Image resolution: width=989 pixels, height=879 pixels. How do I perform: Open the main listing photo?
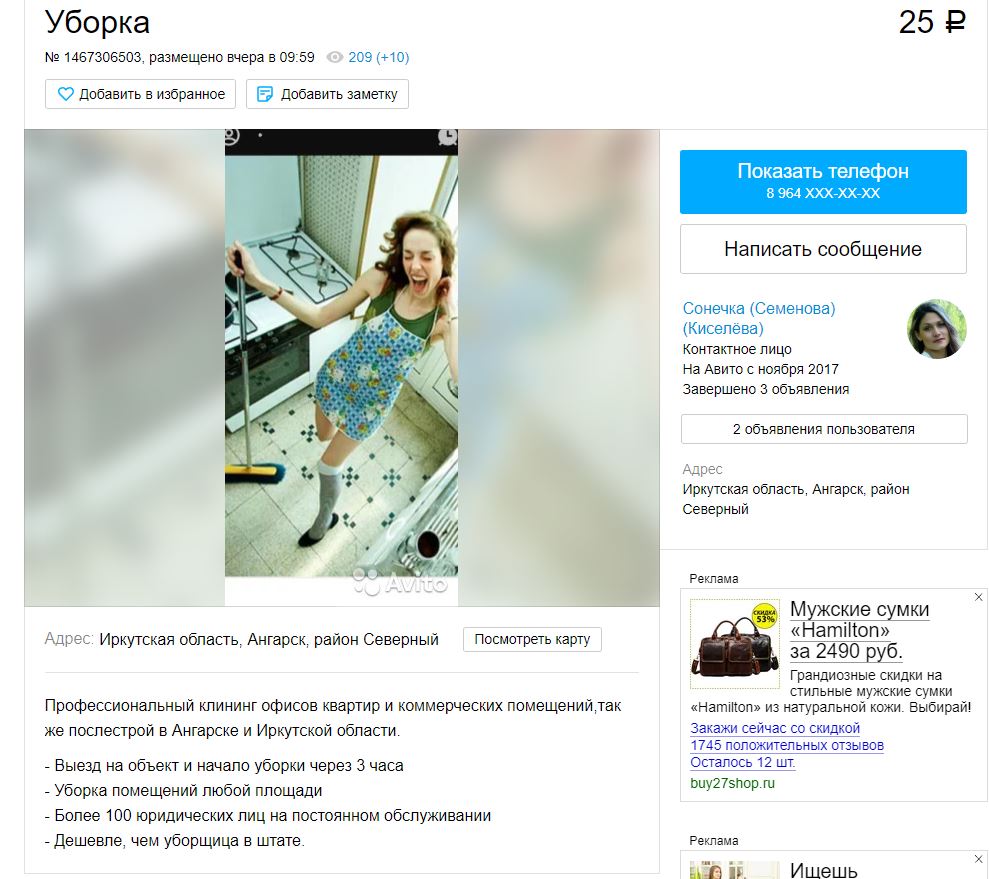341,368
